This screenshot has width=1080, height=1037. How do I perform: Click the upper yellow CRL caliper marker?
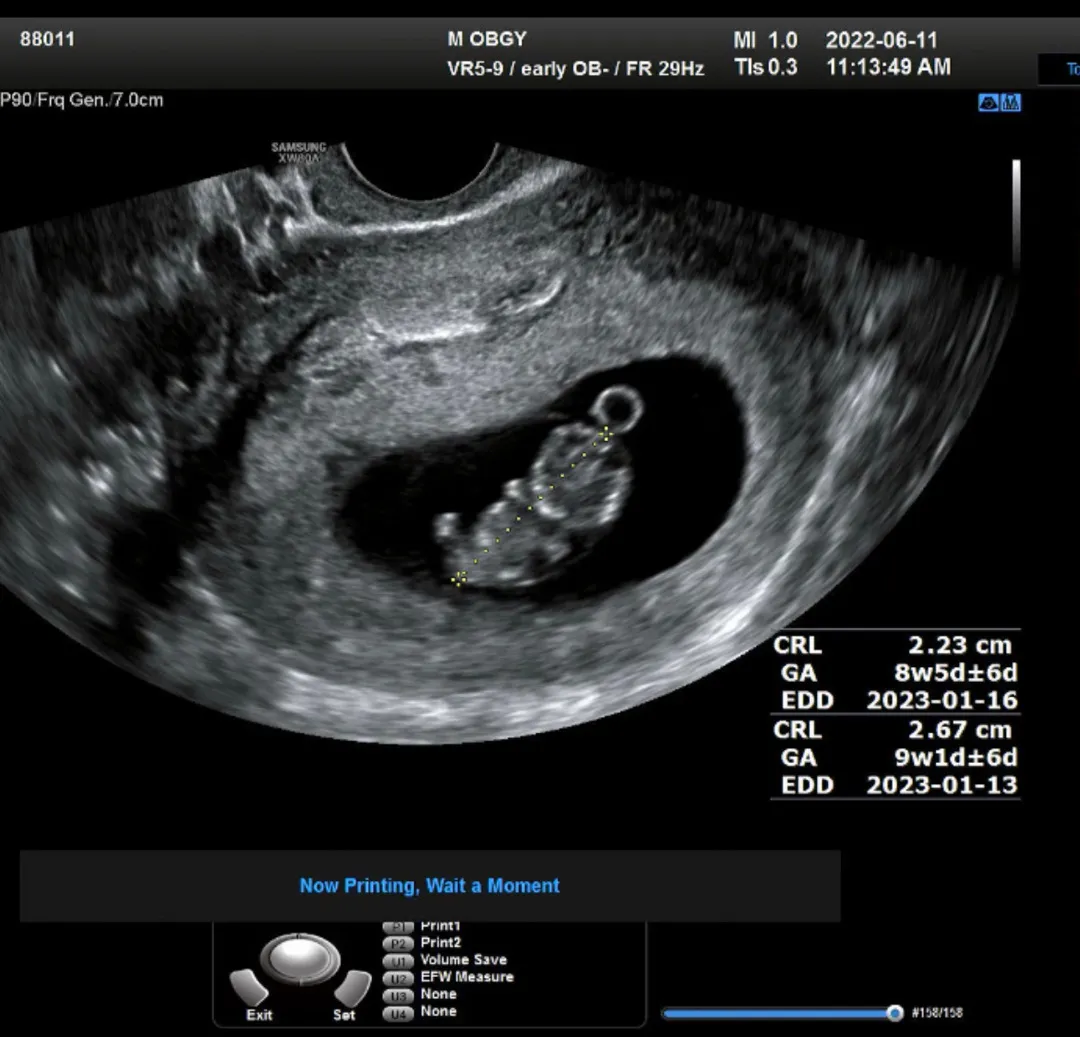click(606, 434)
